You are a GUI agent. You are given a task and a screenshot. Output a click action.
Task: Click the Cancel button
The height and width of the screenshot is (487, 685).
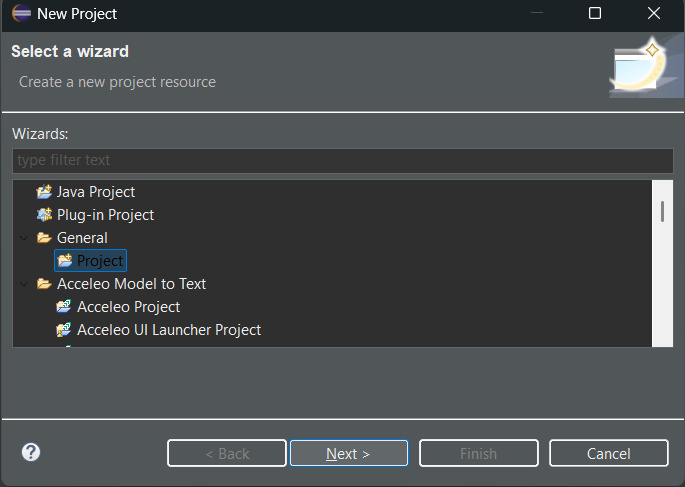tap(609, 453)
